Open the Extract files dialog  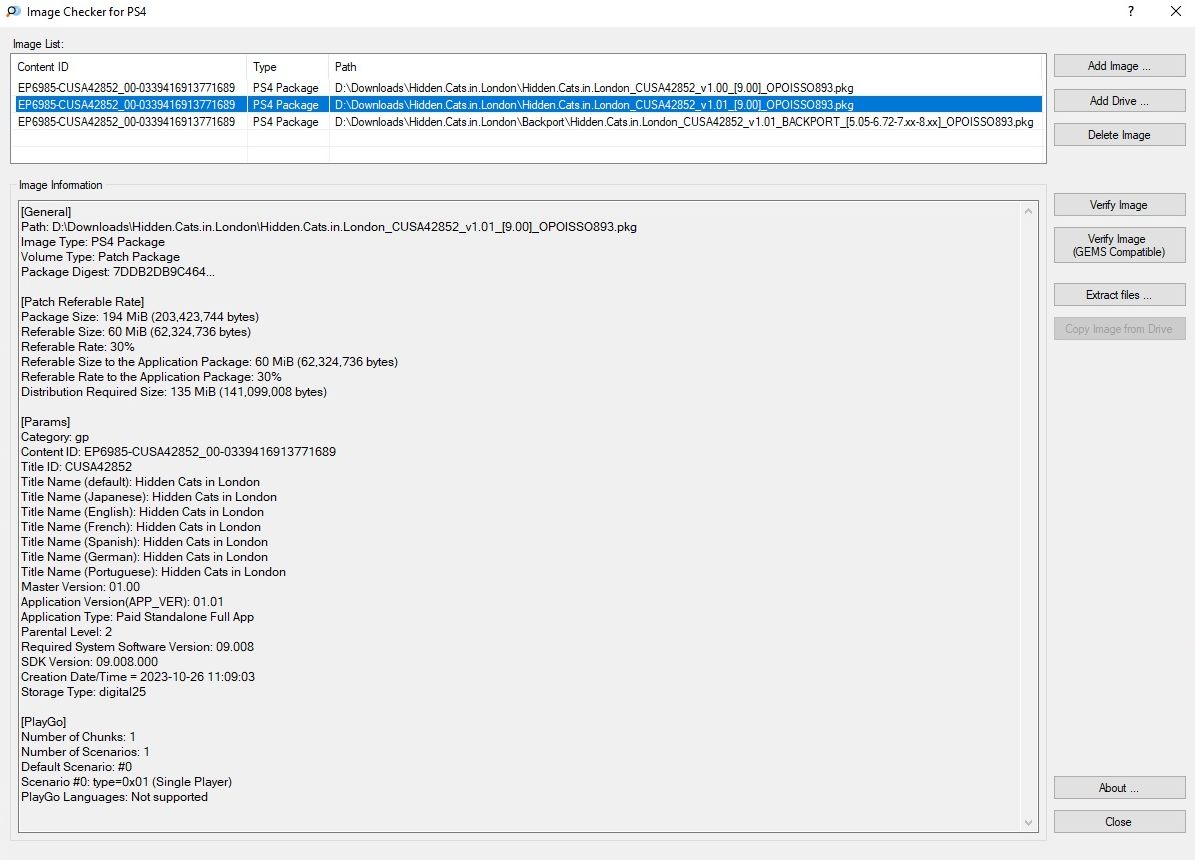tap(1119, 295)
